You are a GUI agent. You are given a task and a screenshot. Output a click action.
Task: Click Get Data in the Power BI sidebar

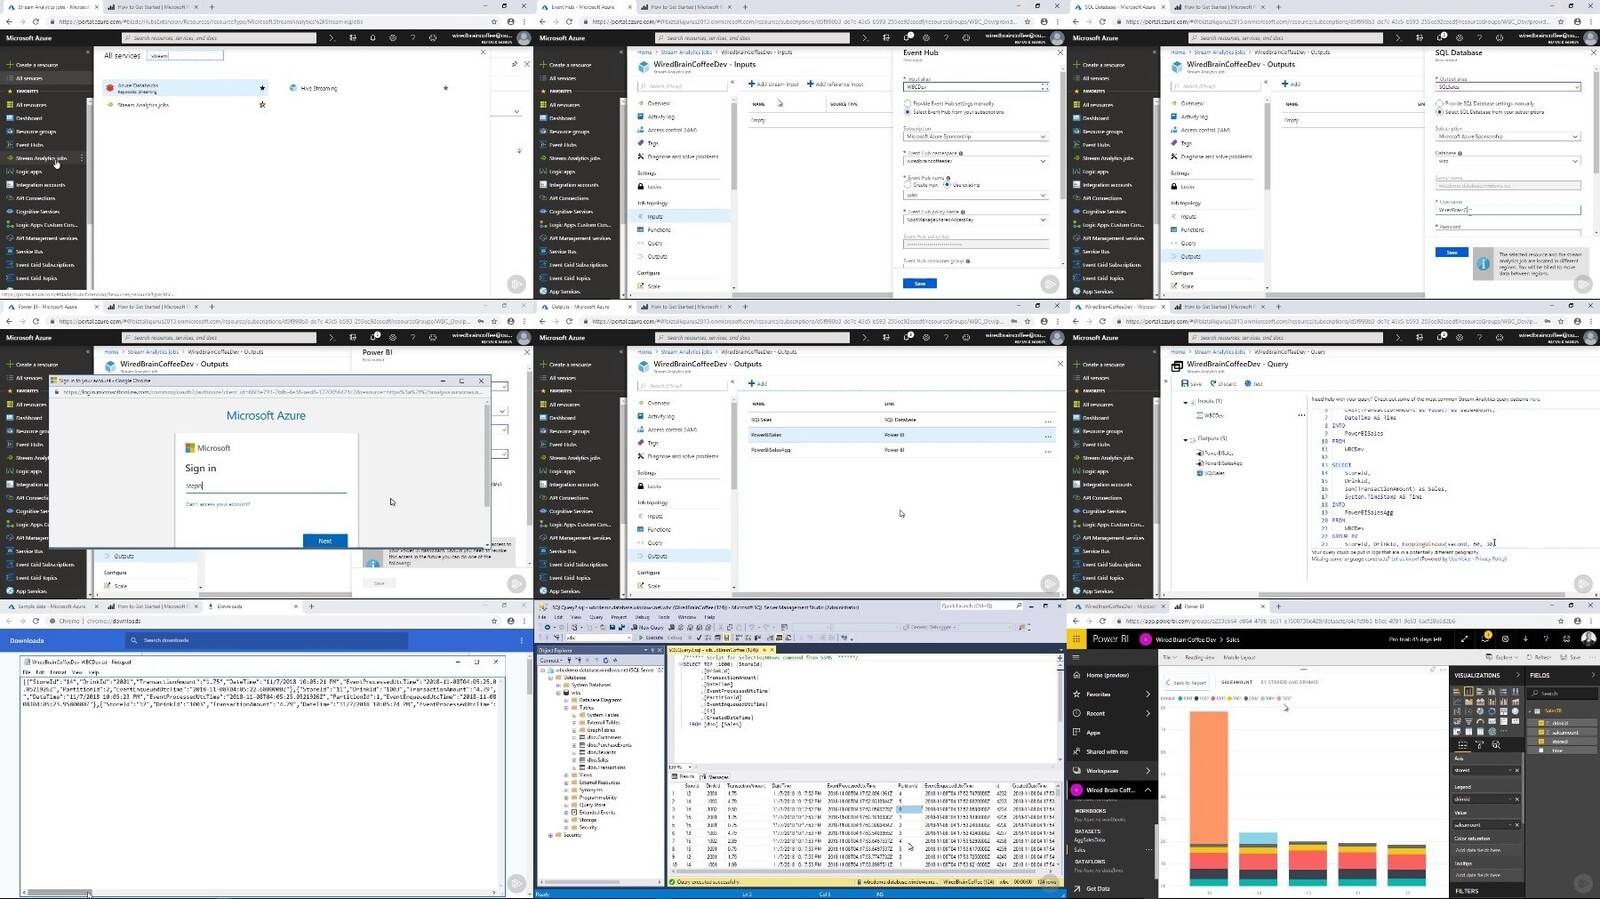coord(1097,888)
